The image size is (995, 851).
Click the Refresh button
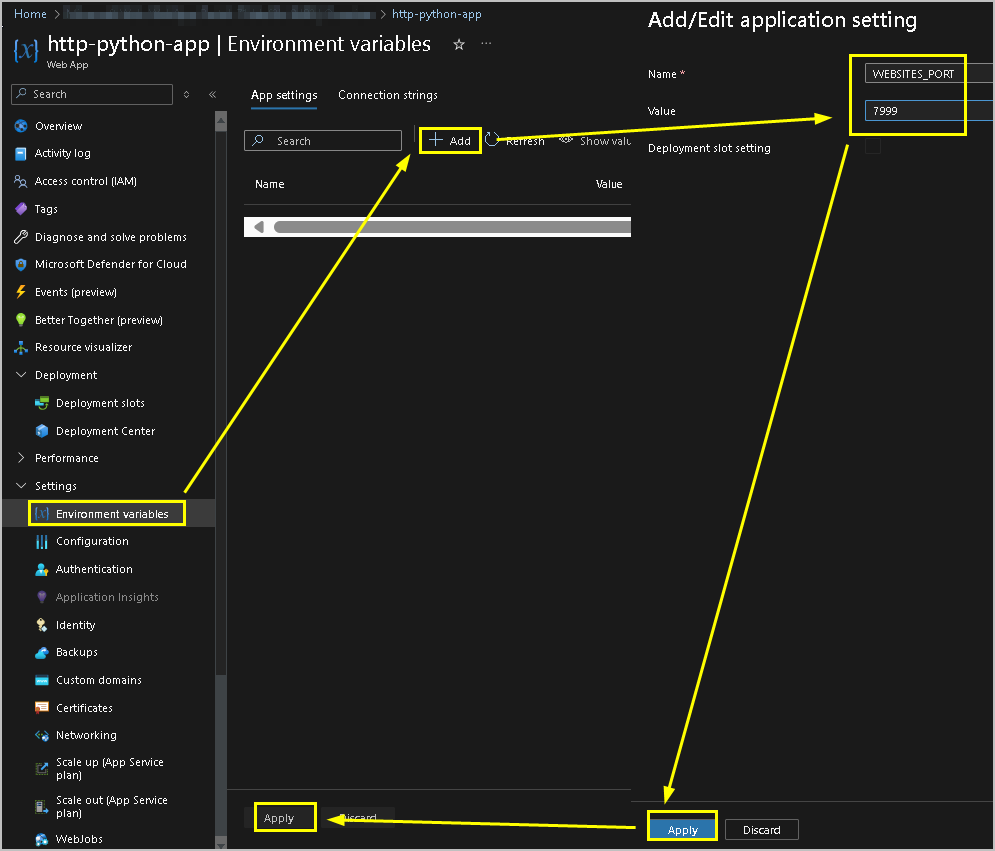tap(515, 140)
